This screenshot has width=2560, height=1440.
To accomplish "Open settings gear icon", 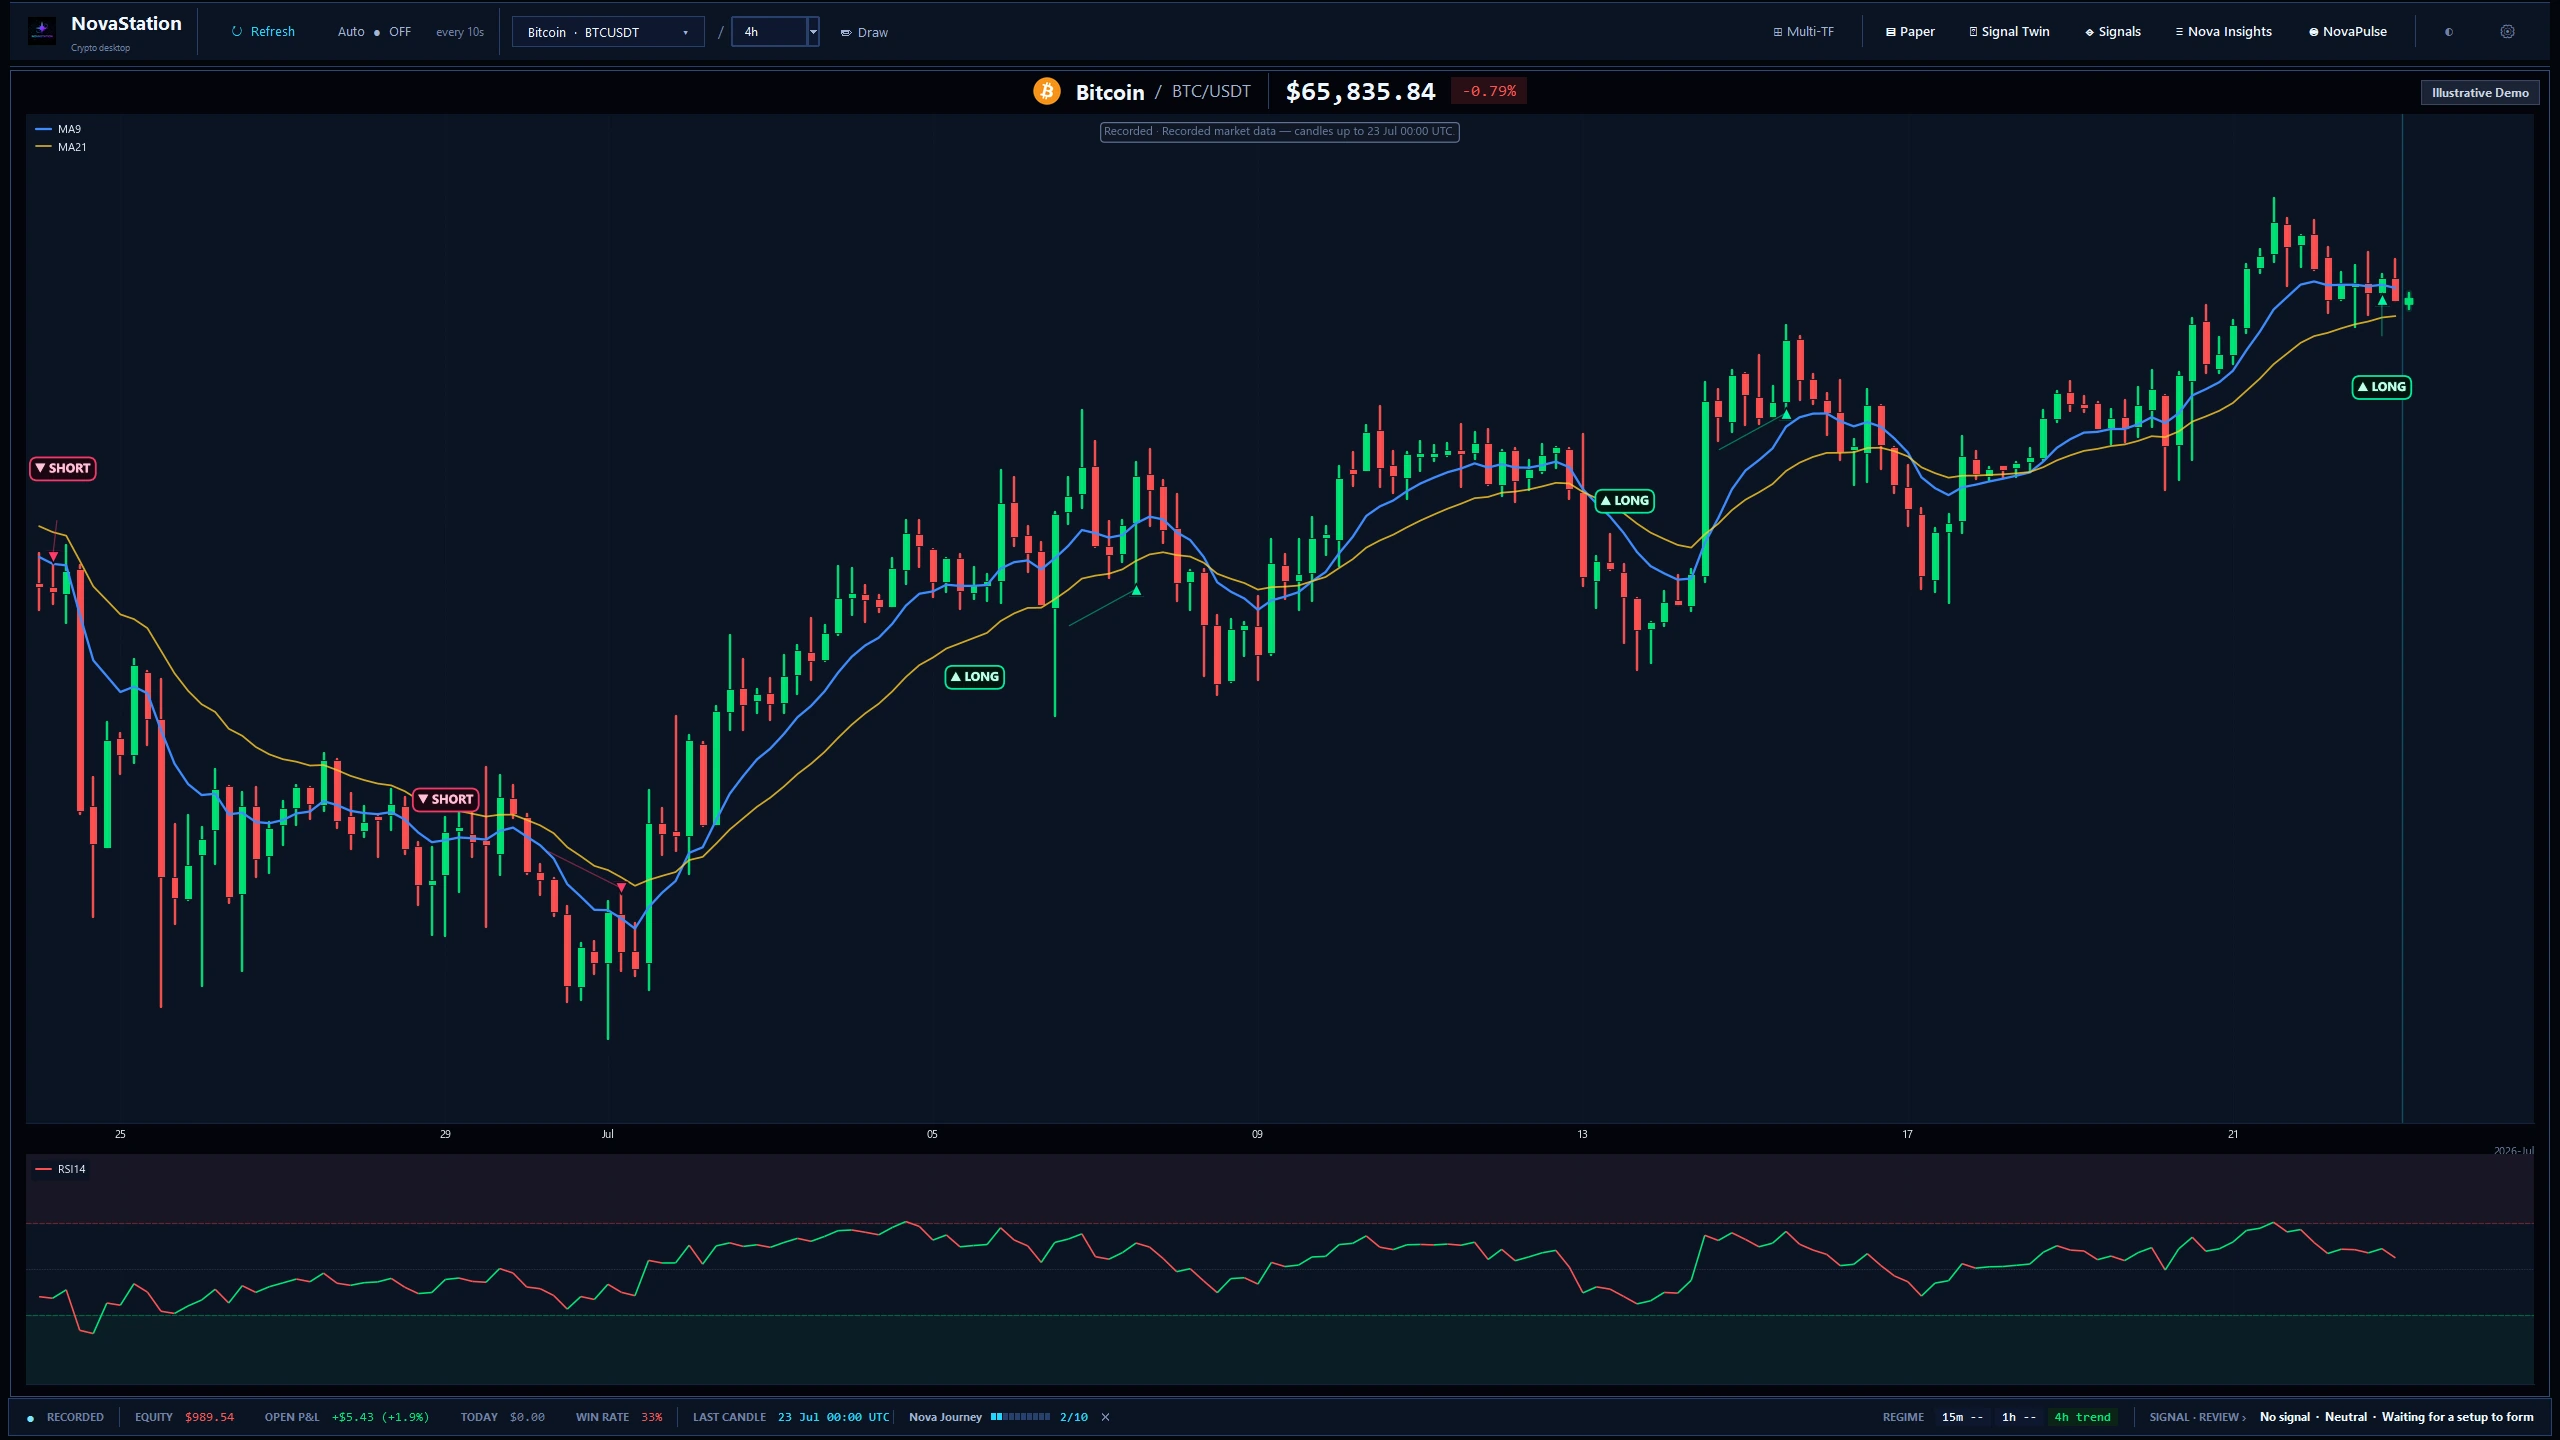I will pyautogui.click(x=2507, y=32).
